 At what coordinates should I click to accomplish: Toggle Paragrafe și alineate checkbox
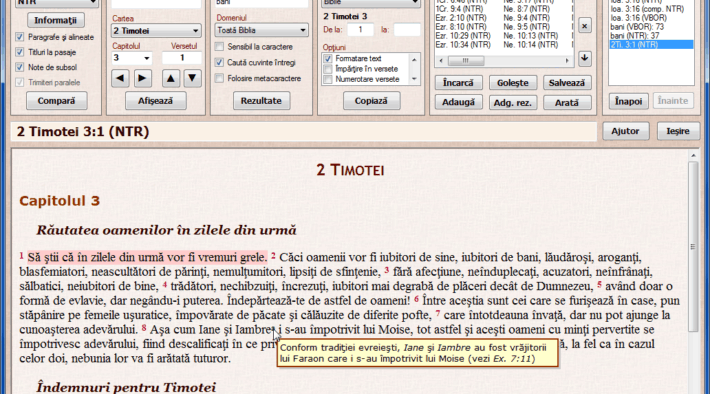(x=19, y=37)
